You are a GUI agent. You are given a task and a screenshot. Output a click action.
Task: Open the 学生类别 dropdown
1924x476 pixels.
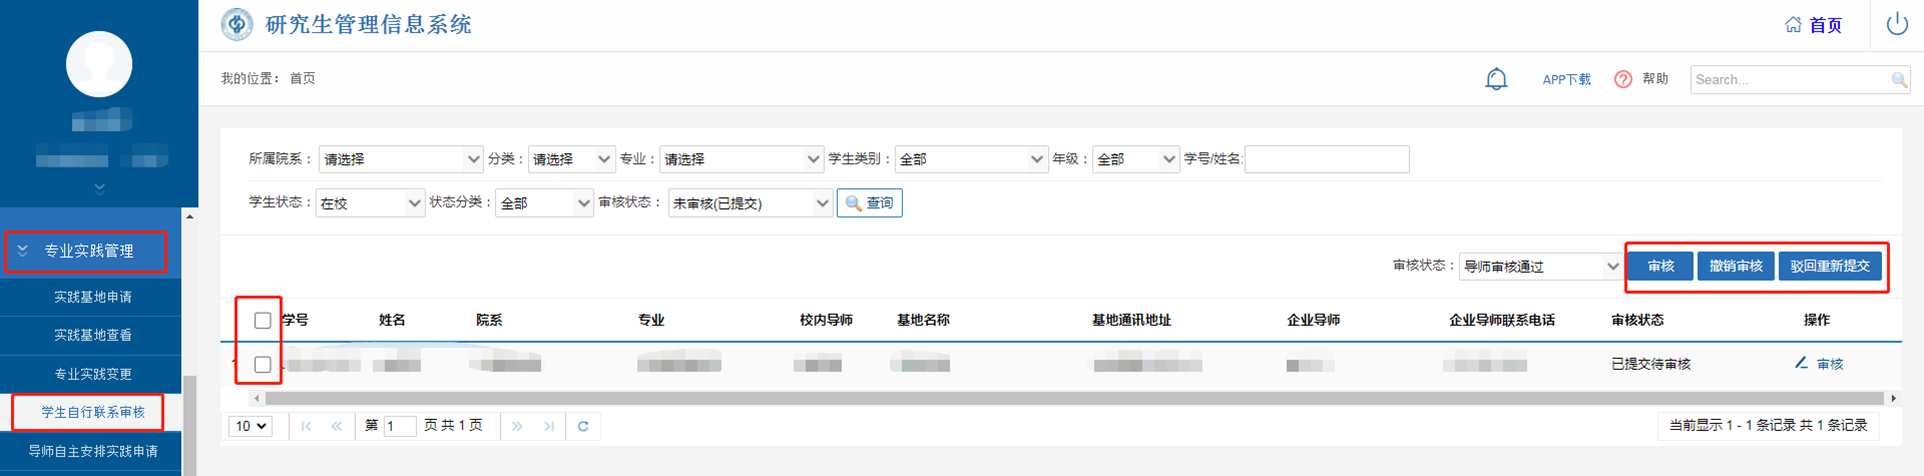click(x=970, y=159)
